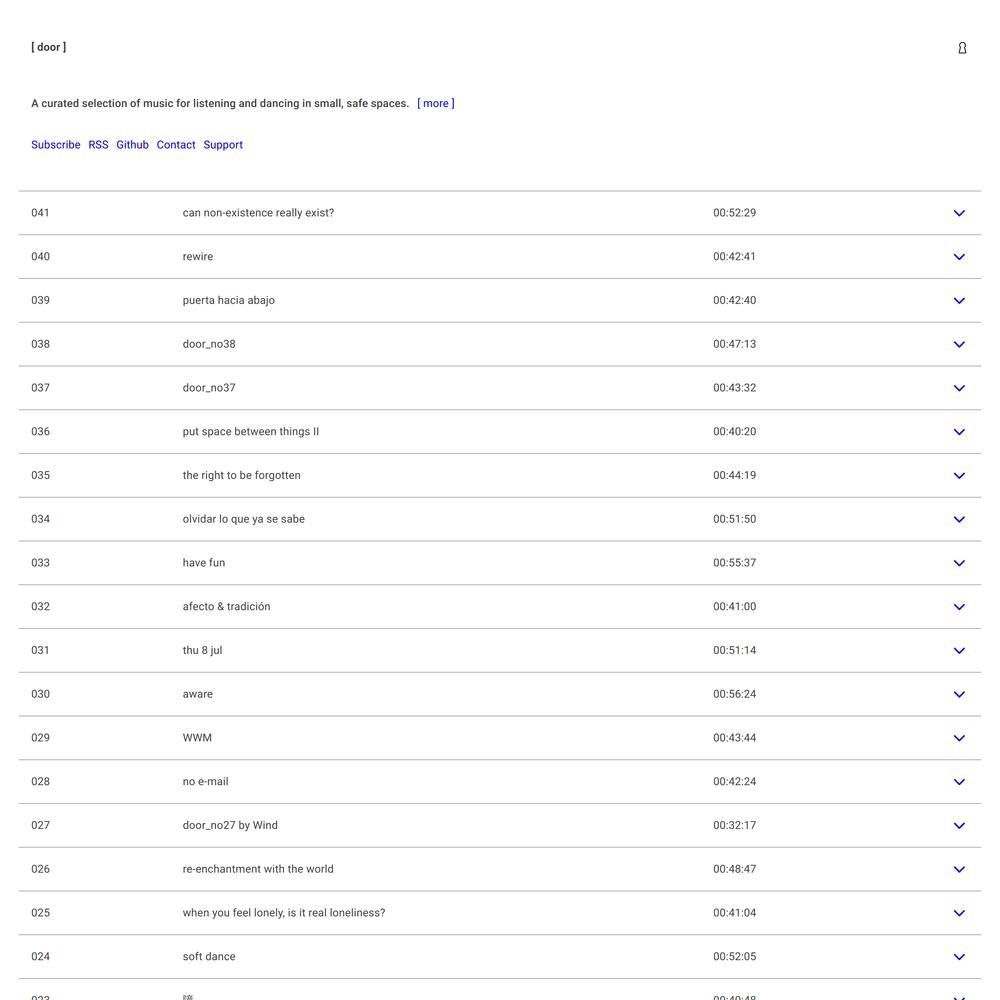Click 'door_no27 by Wind' title

point(230,825)
